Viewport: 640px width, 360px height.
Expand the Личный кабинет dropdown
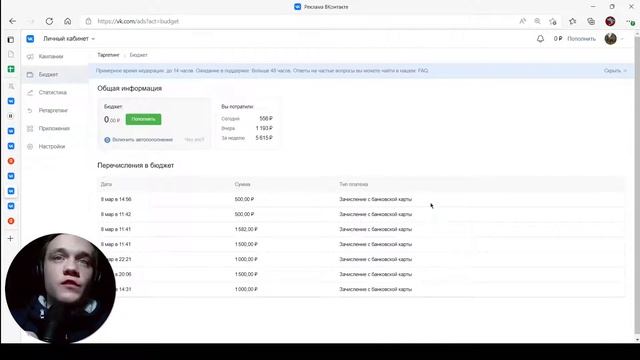[x=69, y=38]
